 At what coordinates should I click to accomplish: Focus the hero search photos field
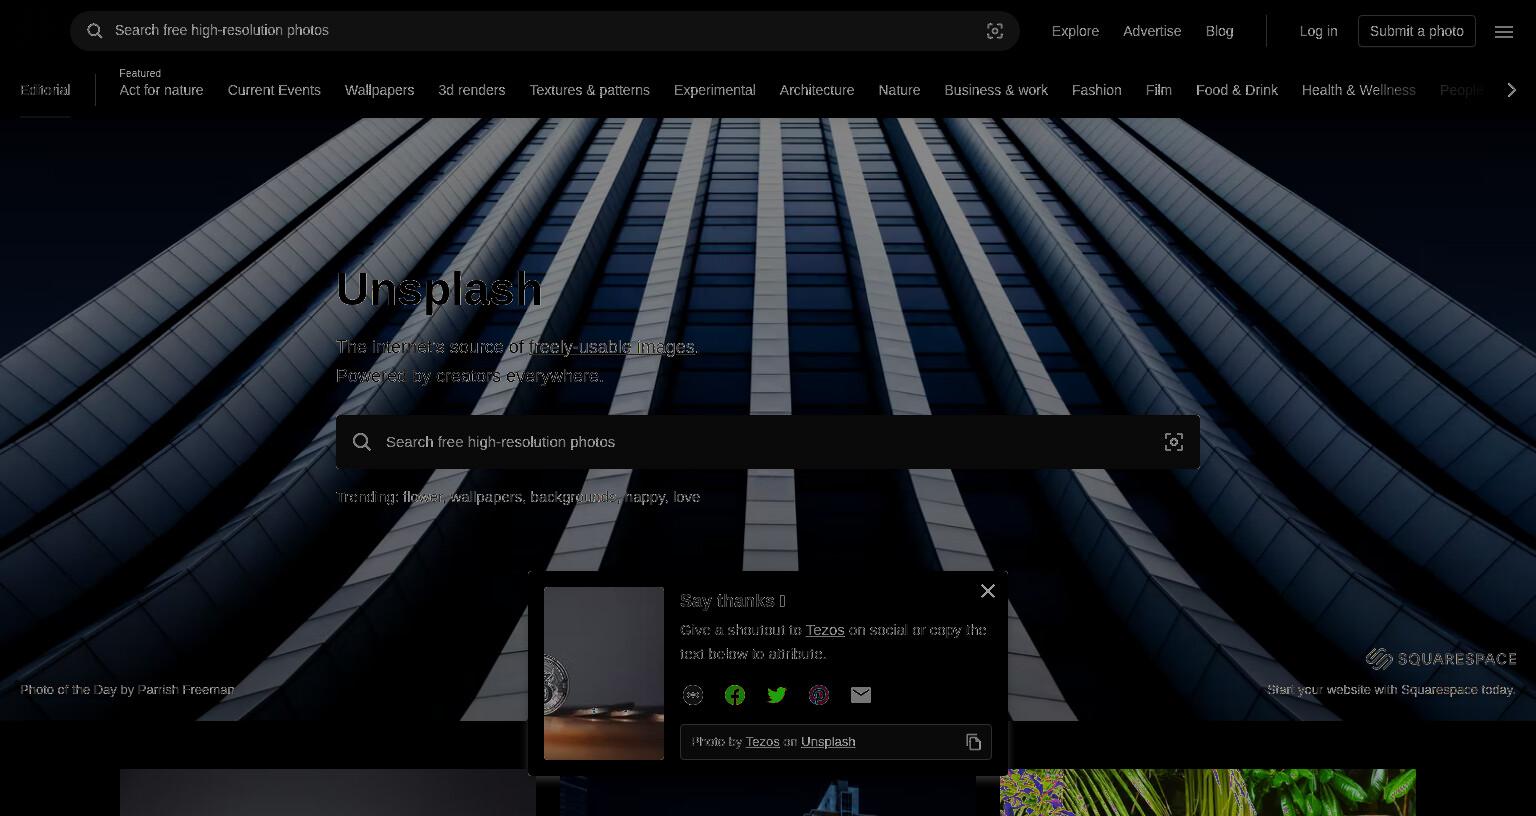coord(768,442)
